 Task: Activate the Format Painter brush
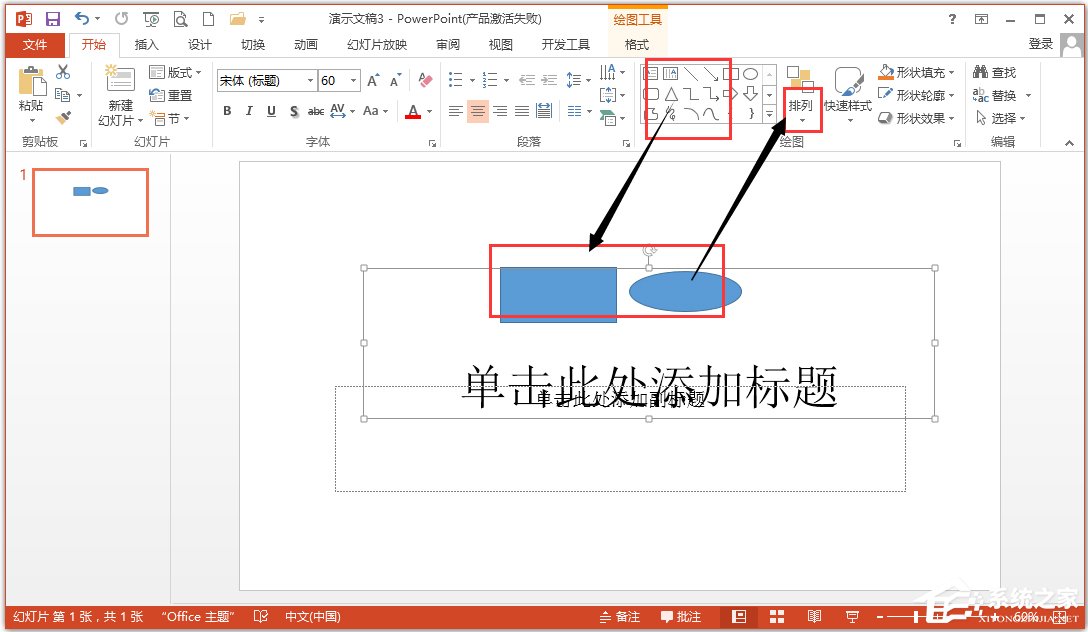pos(63,118)
